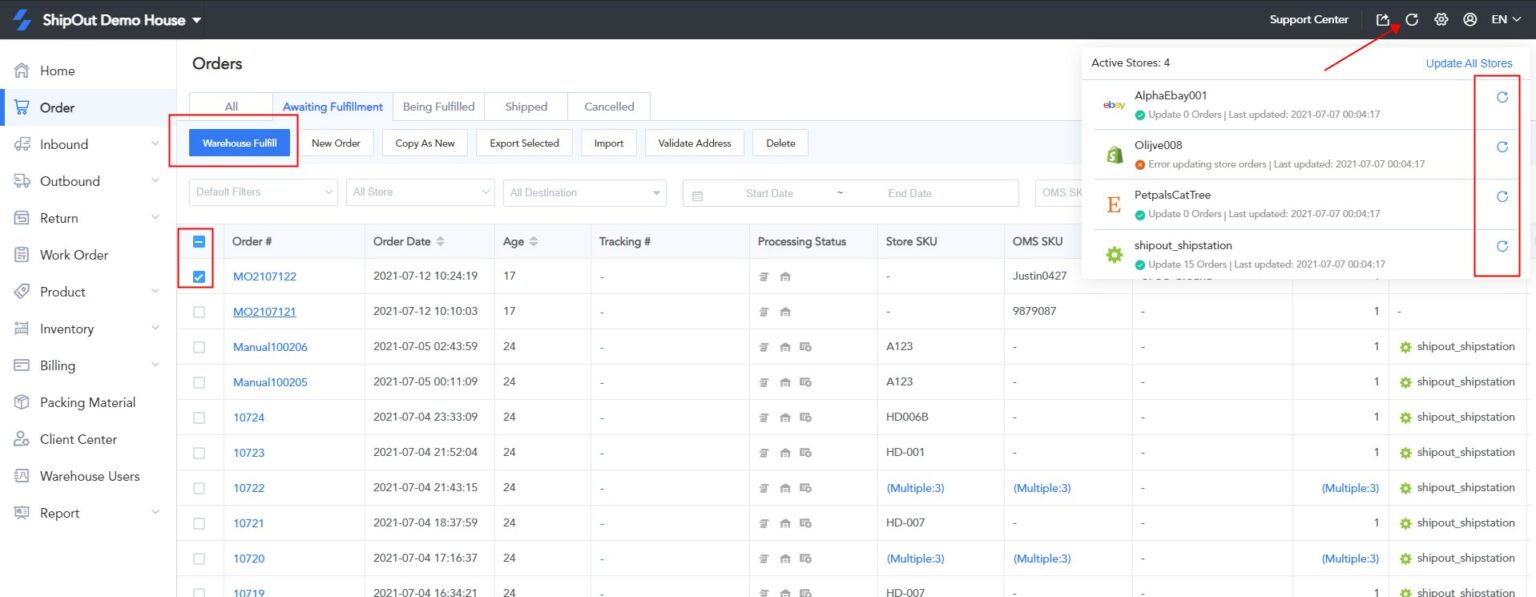Open the Being Fulfilled tab
This screenshot has width=1536, height=597.
coord(438,106)
